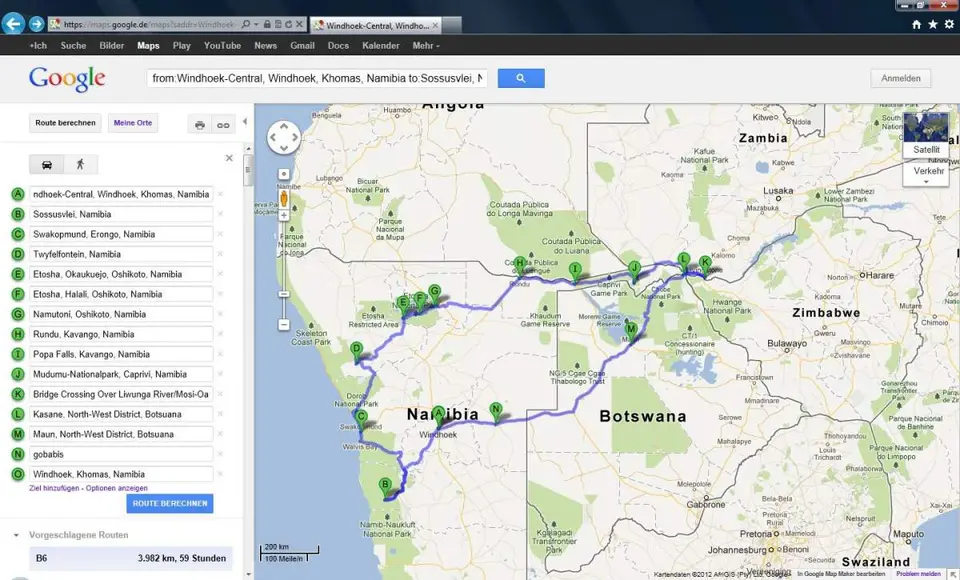Click Ziel hinzufügen link
960x580 pixels.
pos(54,488)
